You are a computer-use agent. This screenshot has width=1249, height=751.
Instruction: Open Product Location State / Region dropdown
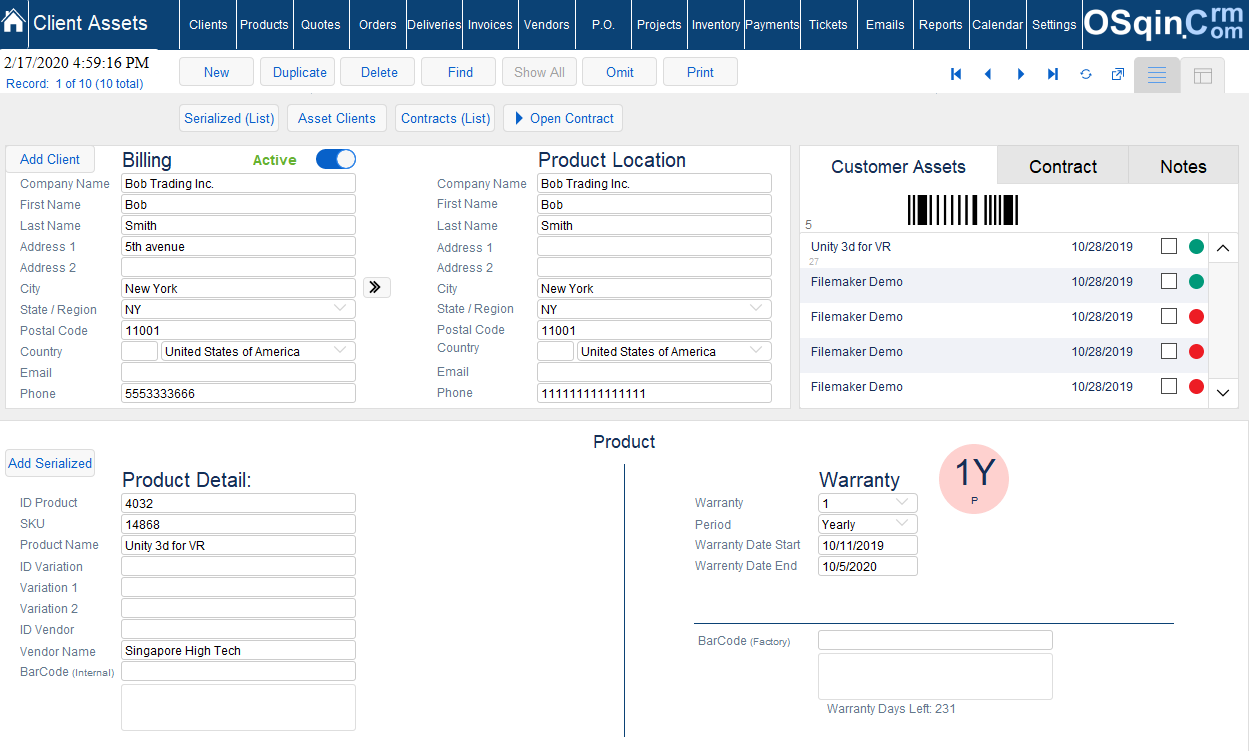tap(757, 309)
